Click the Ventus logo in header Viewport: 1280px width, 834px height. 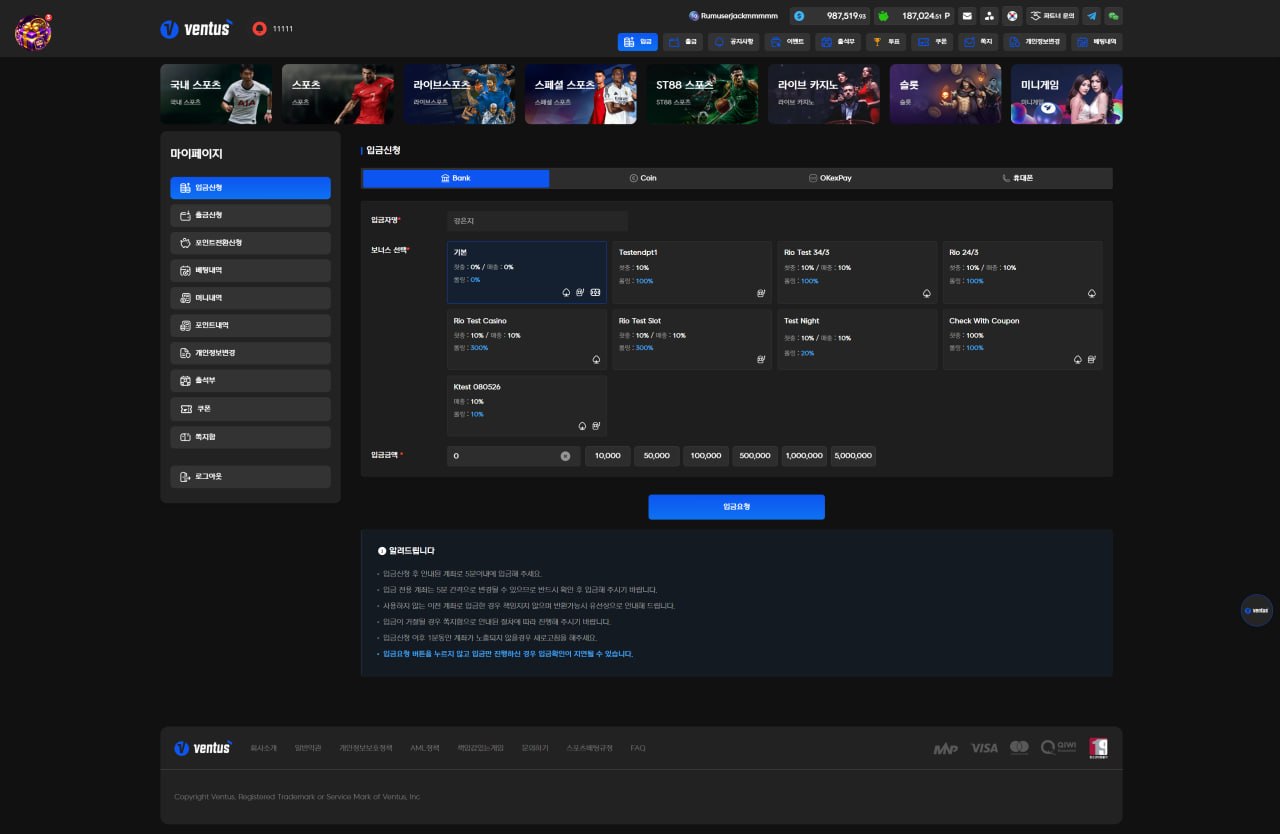[x=196, y=29]
